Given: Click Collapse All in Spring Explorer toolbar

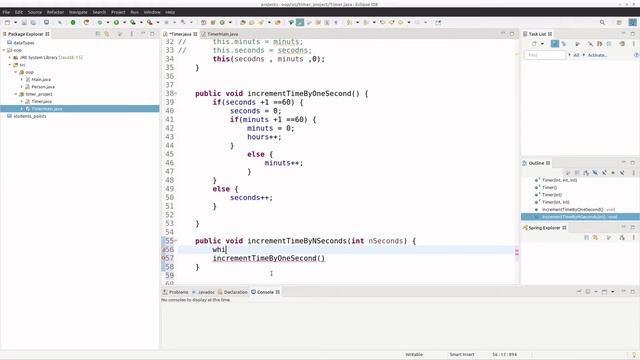Looking at the screenshot, I should point(587,238).
